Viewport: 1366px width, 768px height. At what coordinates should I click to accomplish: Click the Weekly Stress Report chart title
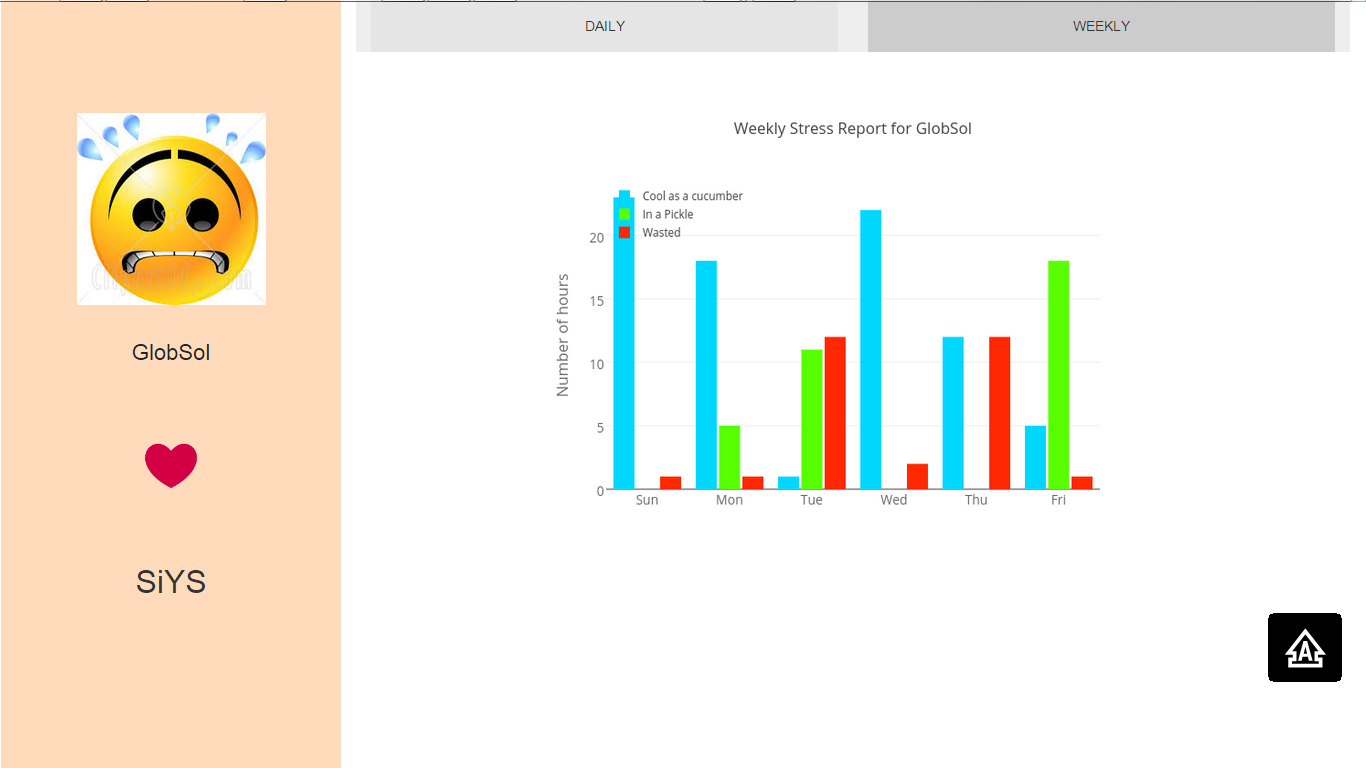pyautogui.click(x=852, y=128)
